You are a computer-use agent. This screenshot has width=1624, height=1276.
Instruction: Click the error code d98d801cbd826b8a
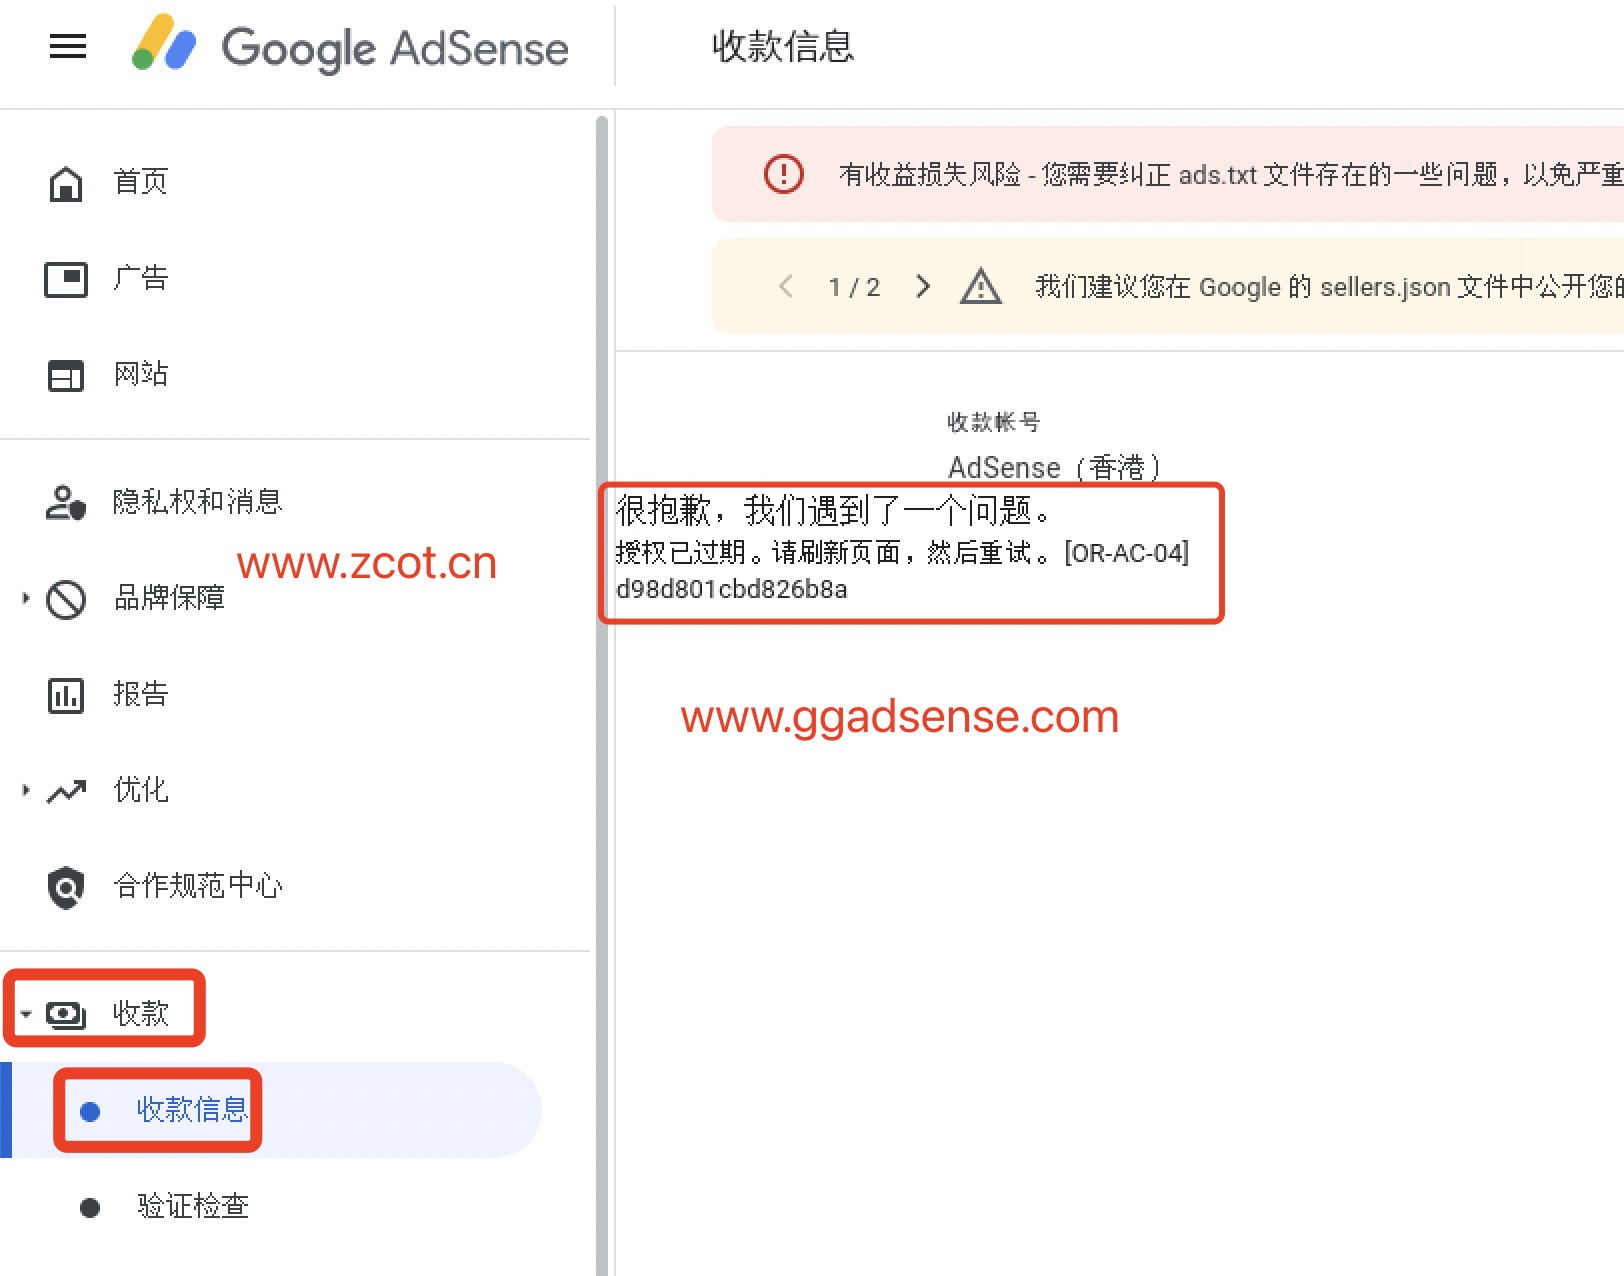[732, 589]
